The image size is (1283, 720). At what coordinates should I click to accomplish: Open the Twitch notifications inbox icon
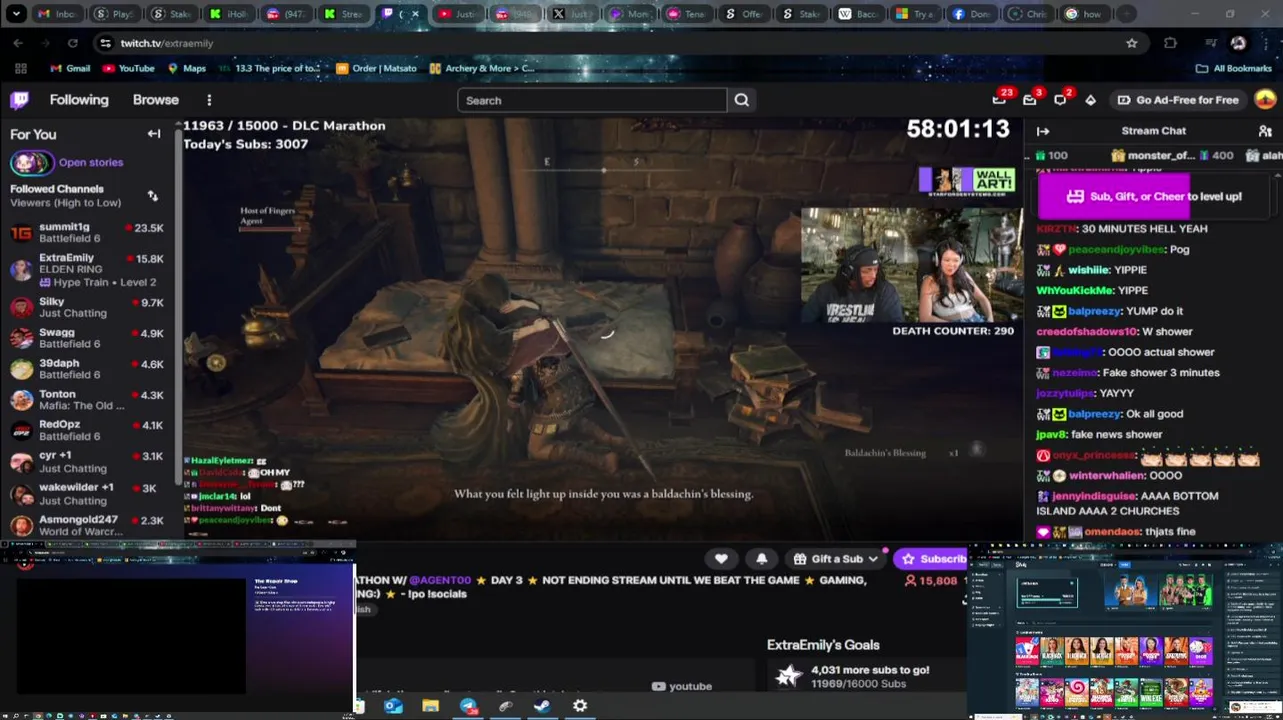[1029, 100]
